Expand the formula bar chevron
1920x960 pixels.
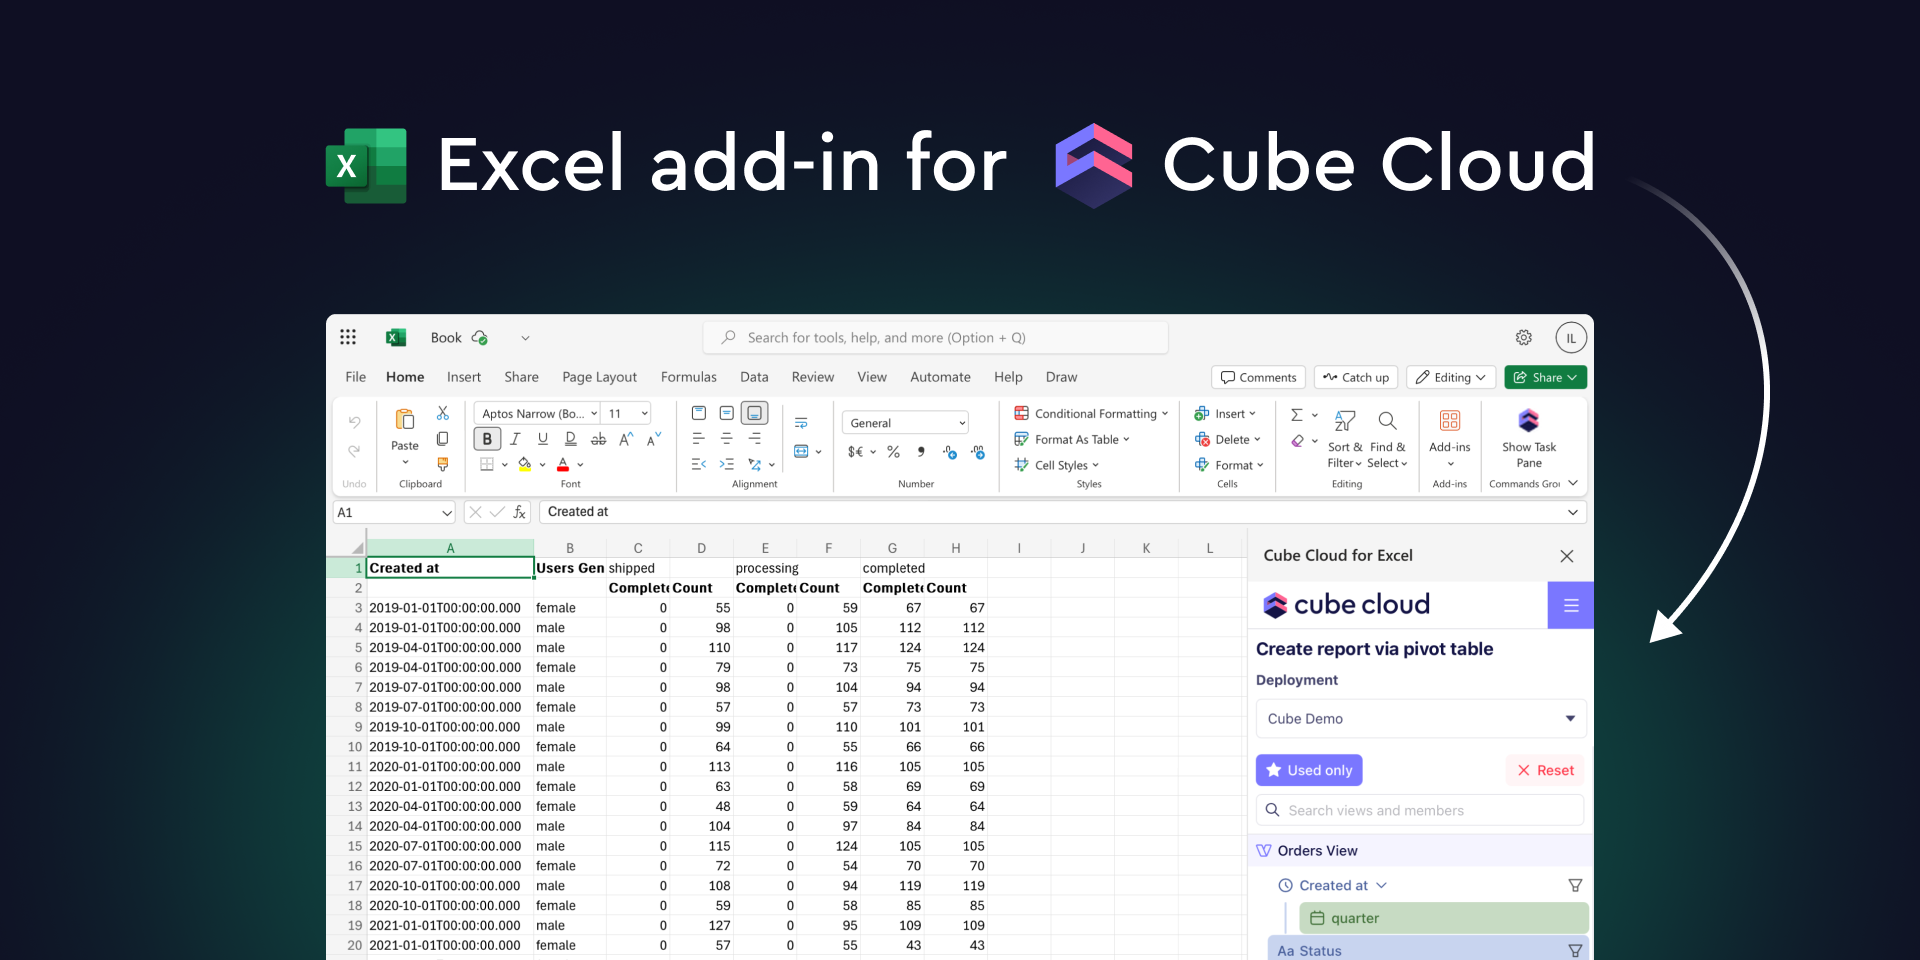(x=1573, y=512)
